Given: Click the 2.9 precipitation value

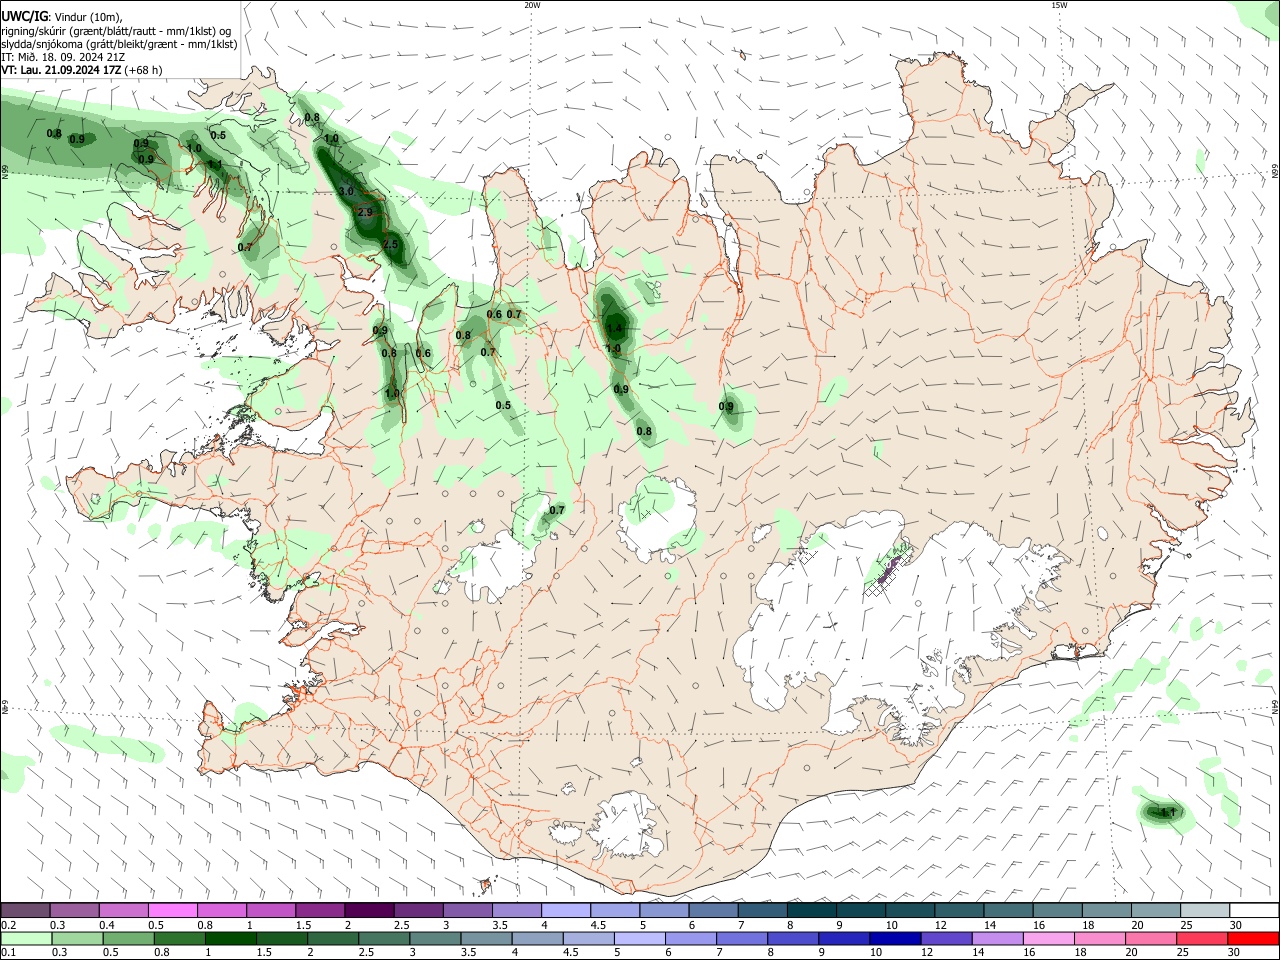Looking at the screenshot, I should 365,212.
